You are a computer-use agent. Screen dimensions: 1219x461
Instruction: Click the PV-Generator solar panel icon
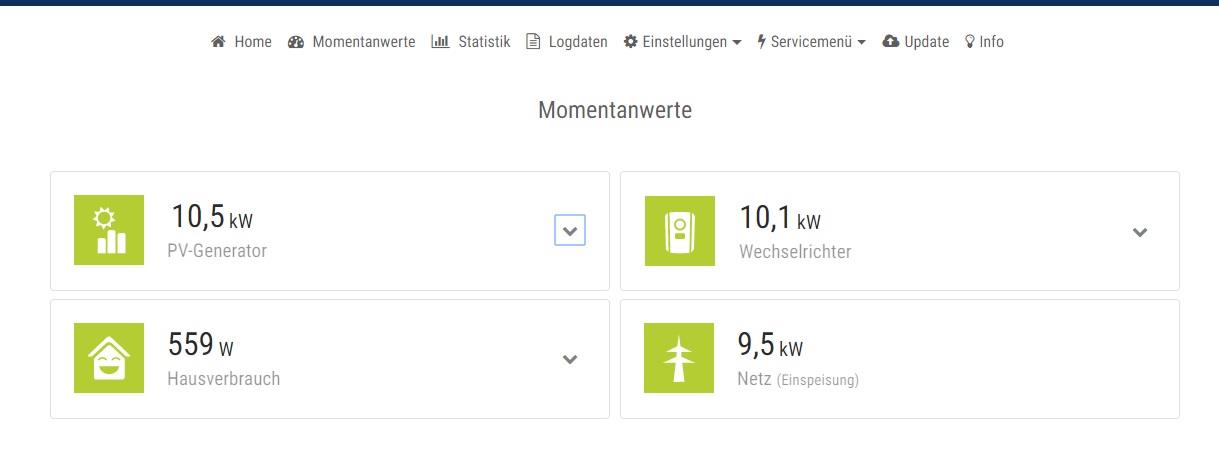(x=109, y=230)
